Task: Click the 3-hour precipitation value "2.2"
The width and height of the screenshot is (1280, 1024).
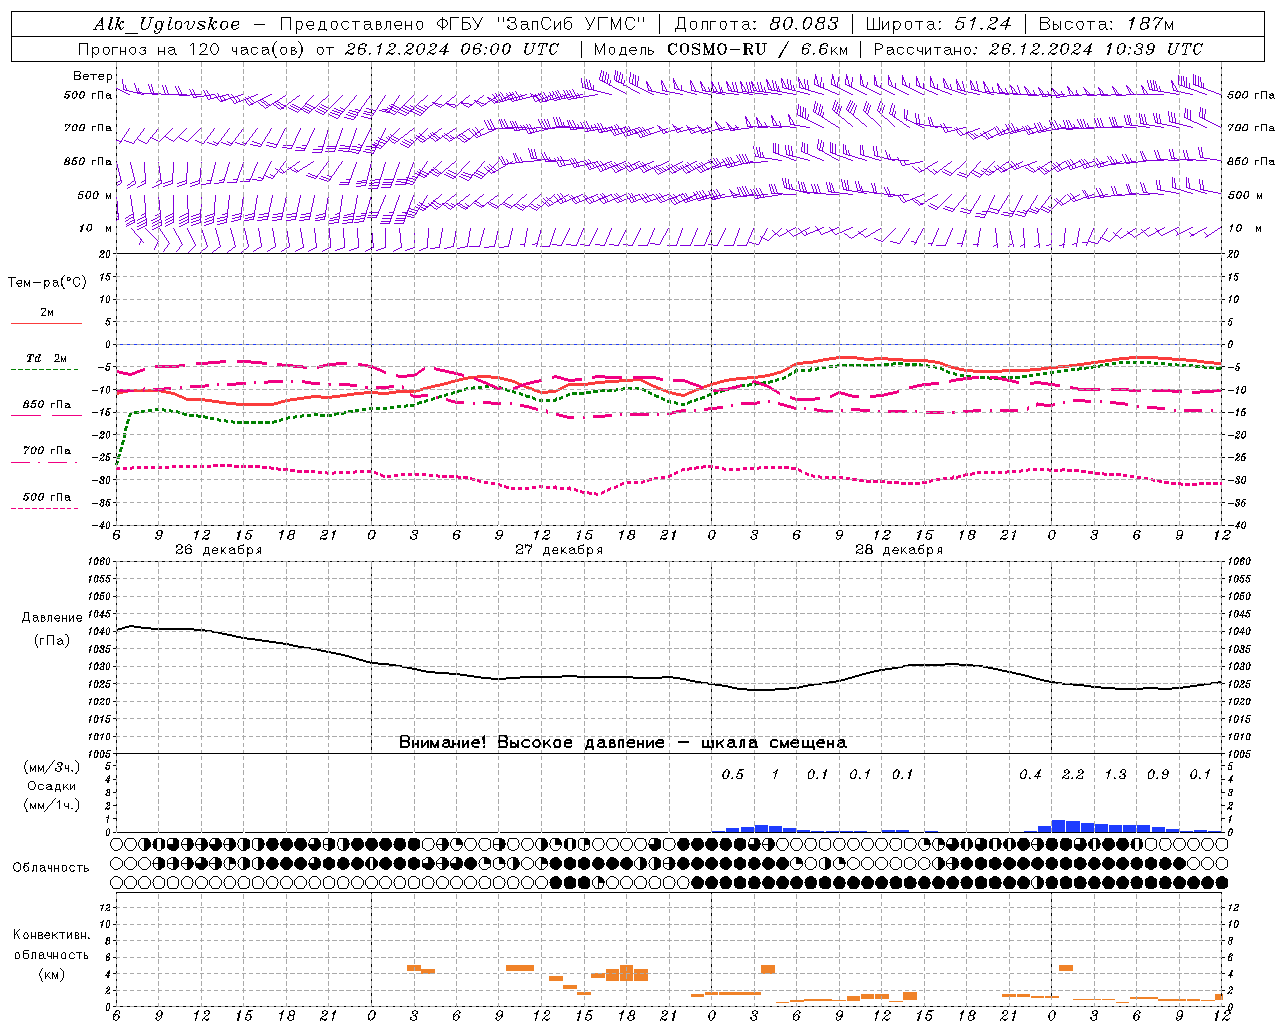Action: [x=1073, y=774]
